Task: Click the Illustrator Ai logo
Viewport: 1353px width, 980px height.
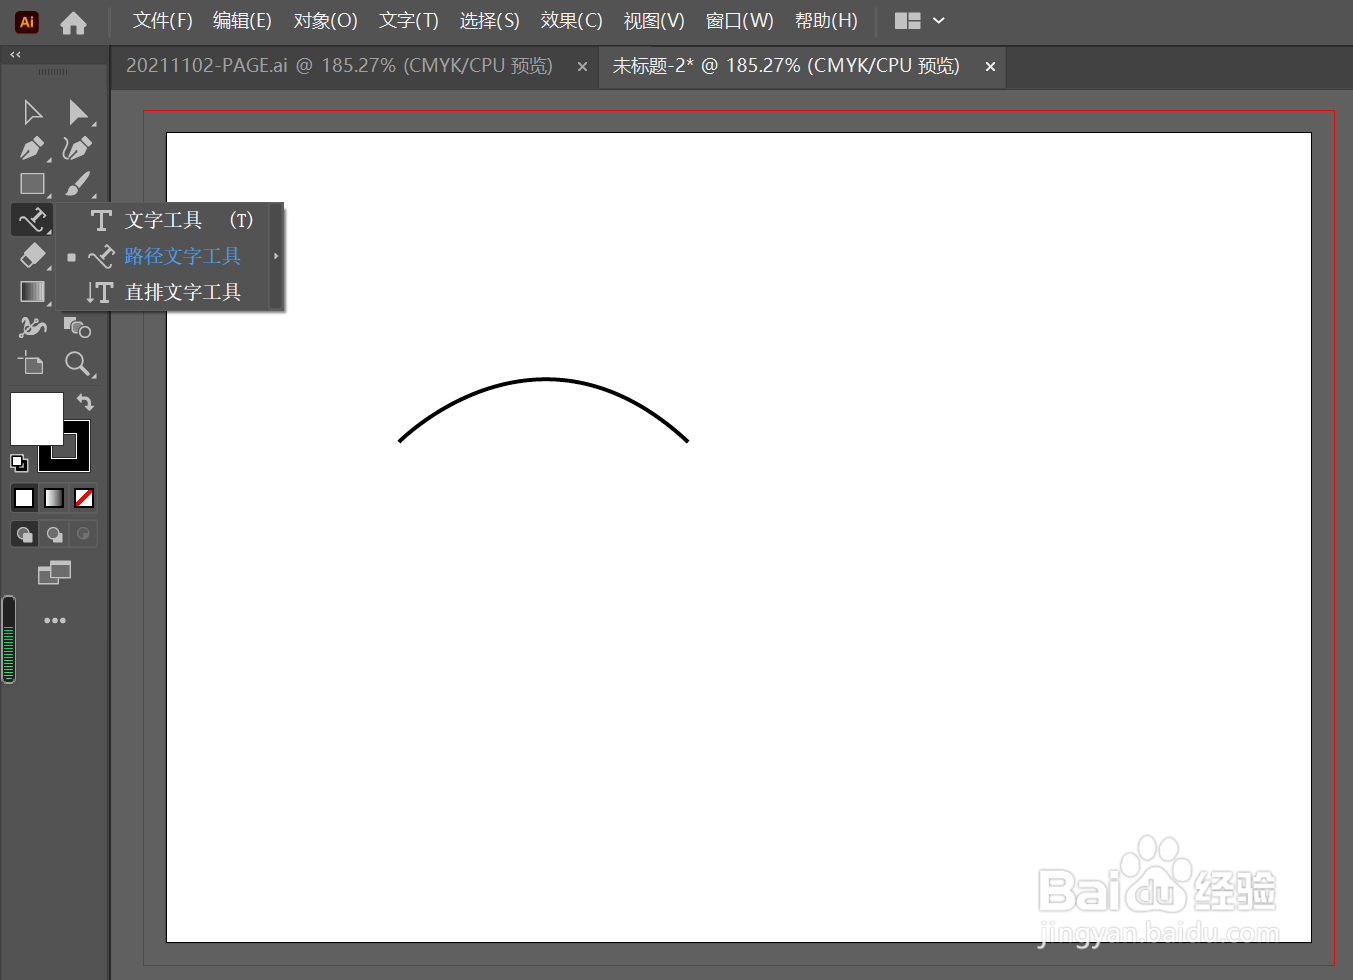Action: [27, 21]
